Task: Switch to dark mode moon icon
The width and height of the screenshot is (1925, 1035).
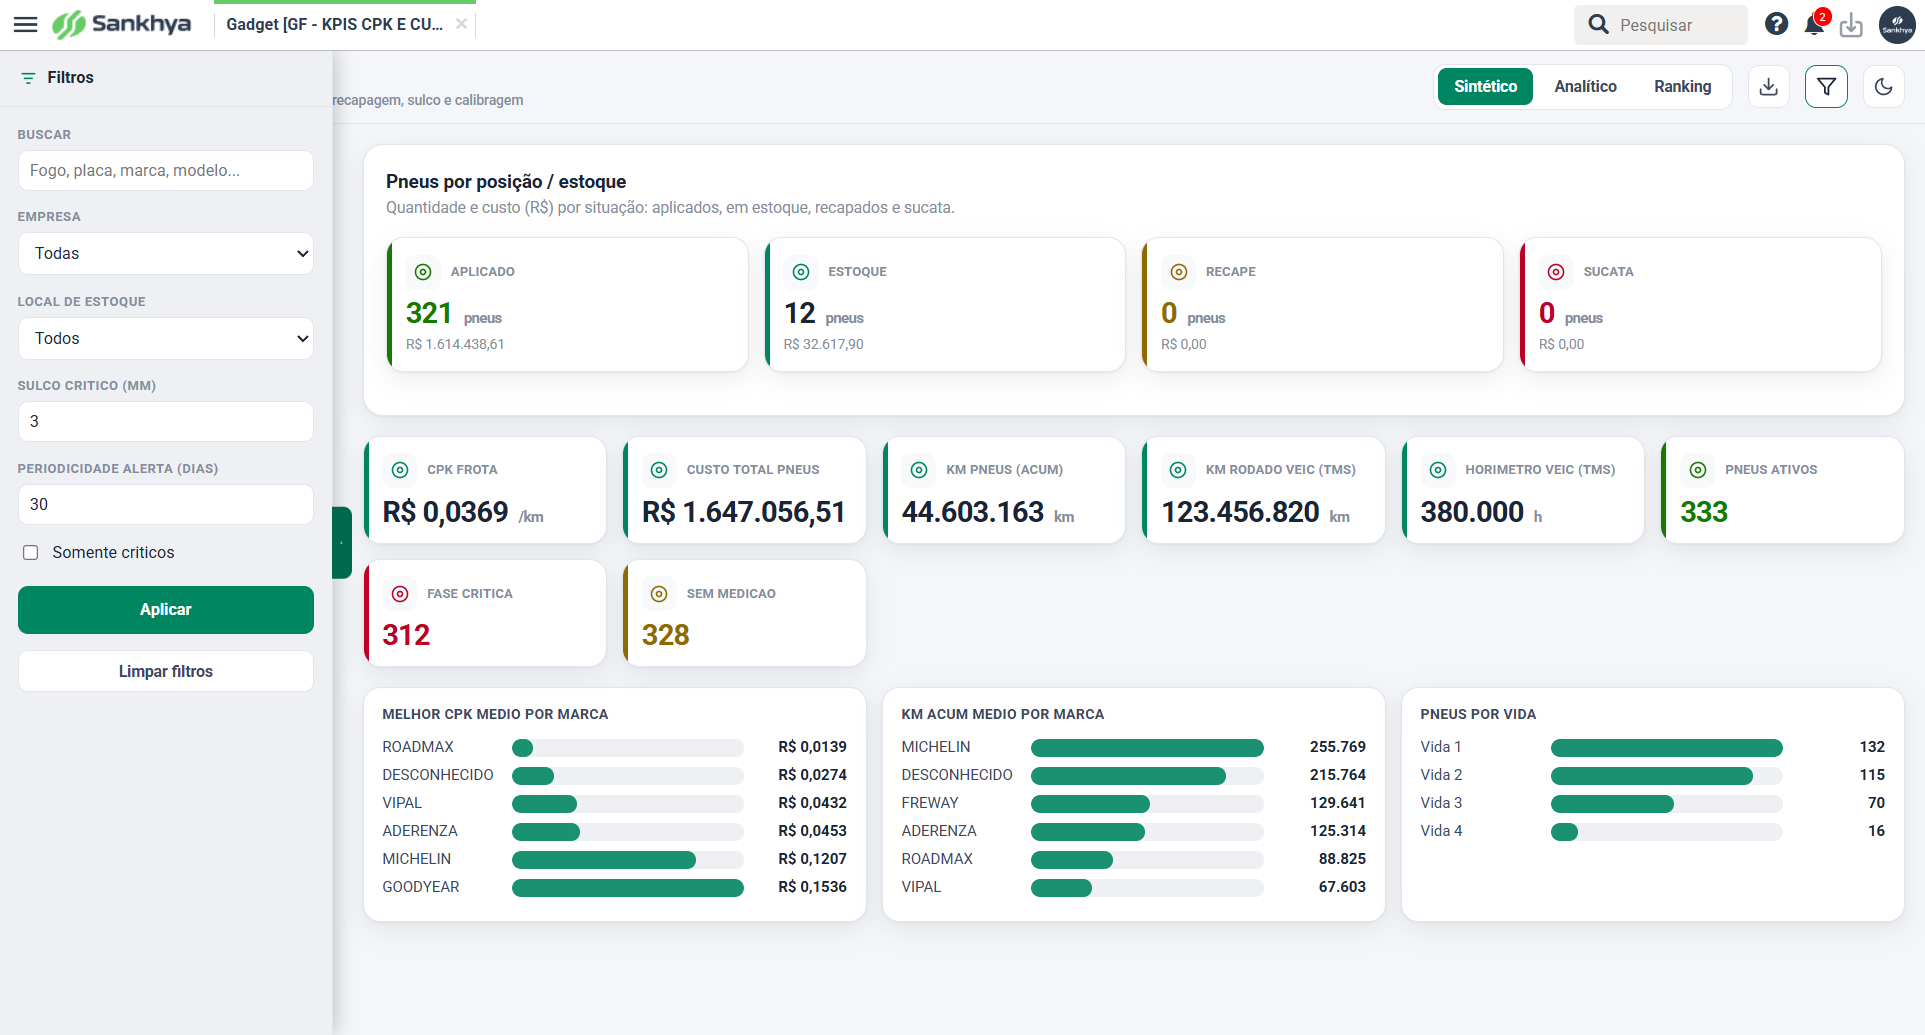Action: tap(1884, 87)
